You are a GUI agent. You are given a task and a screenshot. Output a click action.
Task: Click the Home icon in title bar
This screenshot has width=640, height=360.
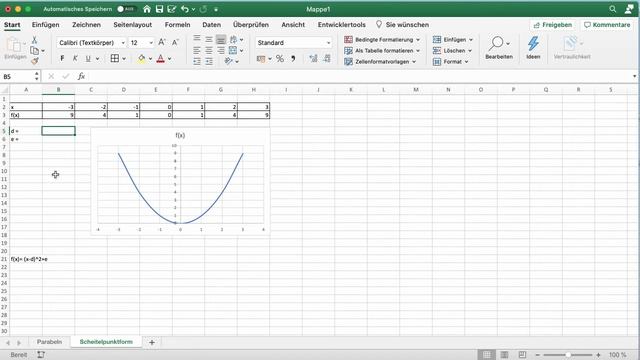[147, 9]
